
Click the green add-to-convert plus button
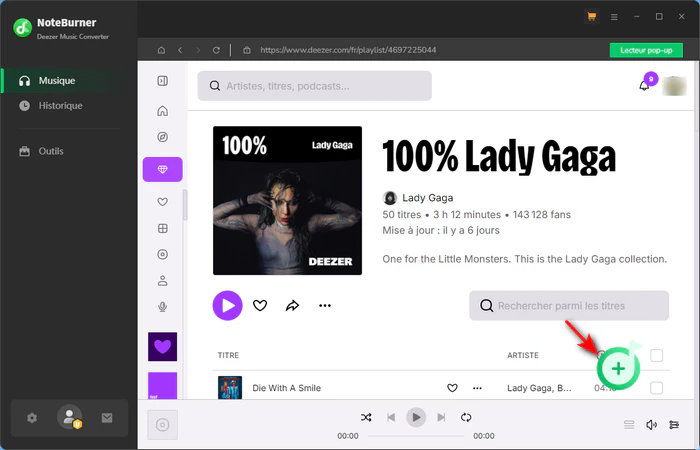tap(618, 368)
